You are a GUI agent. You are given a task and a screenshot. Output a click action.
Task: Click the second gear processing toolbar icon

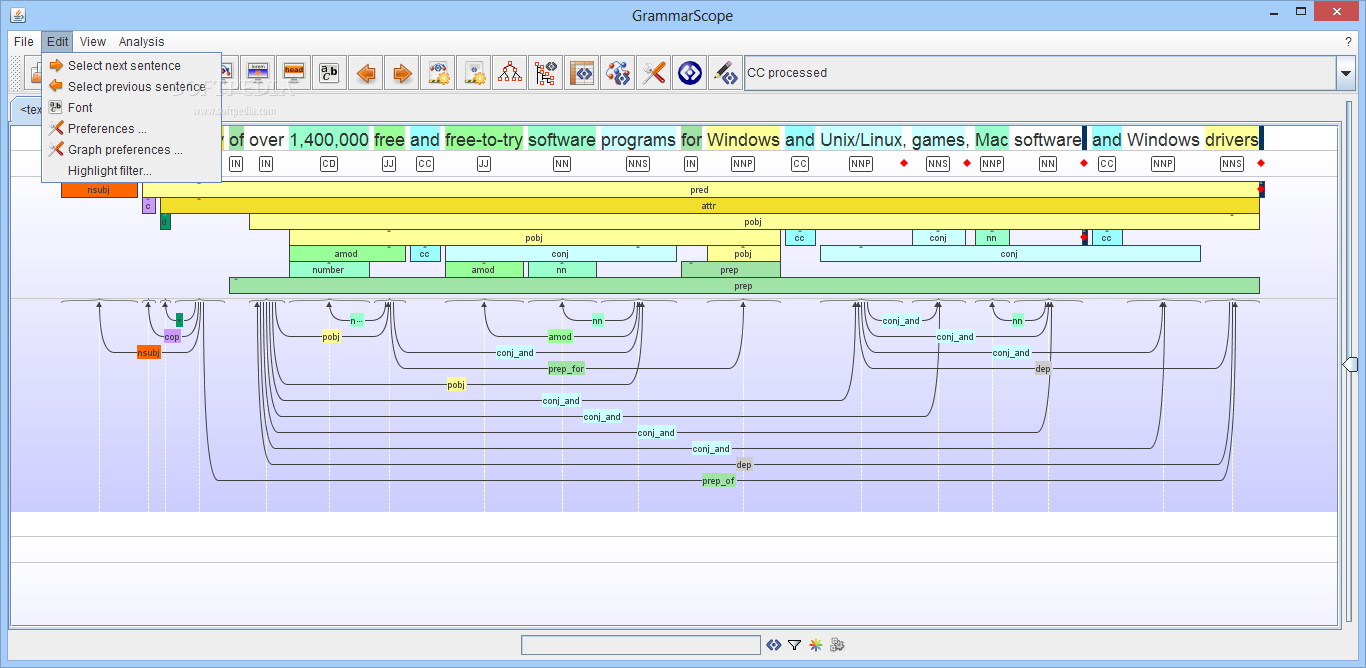coord(474,72)
